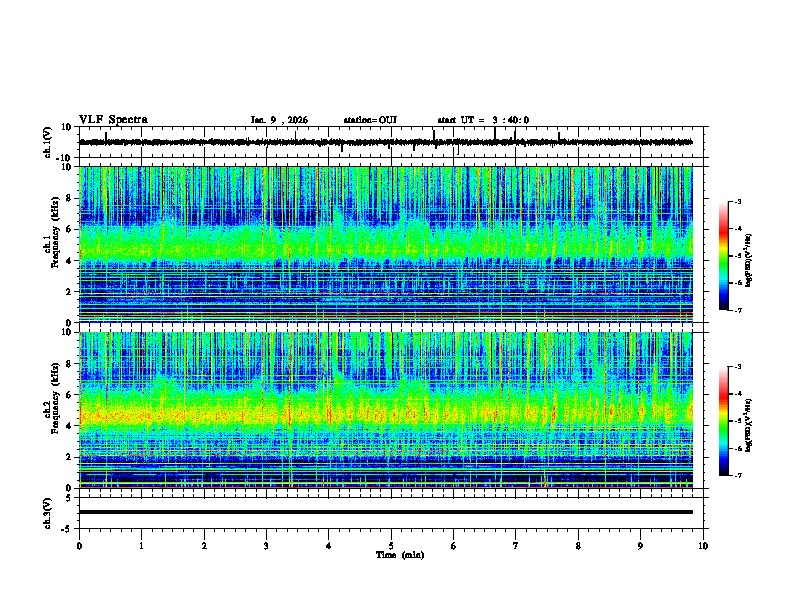Click the "10" tick on the Time axis

click(703, 546)
